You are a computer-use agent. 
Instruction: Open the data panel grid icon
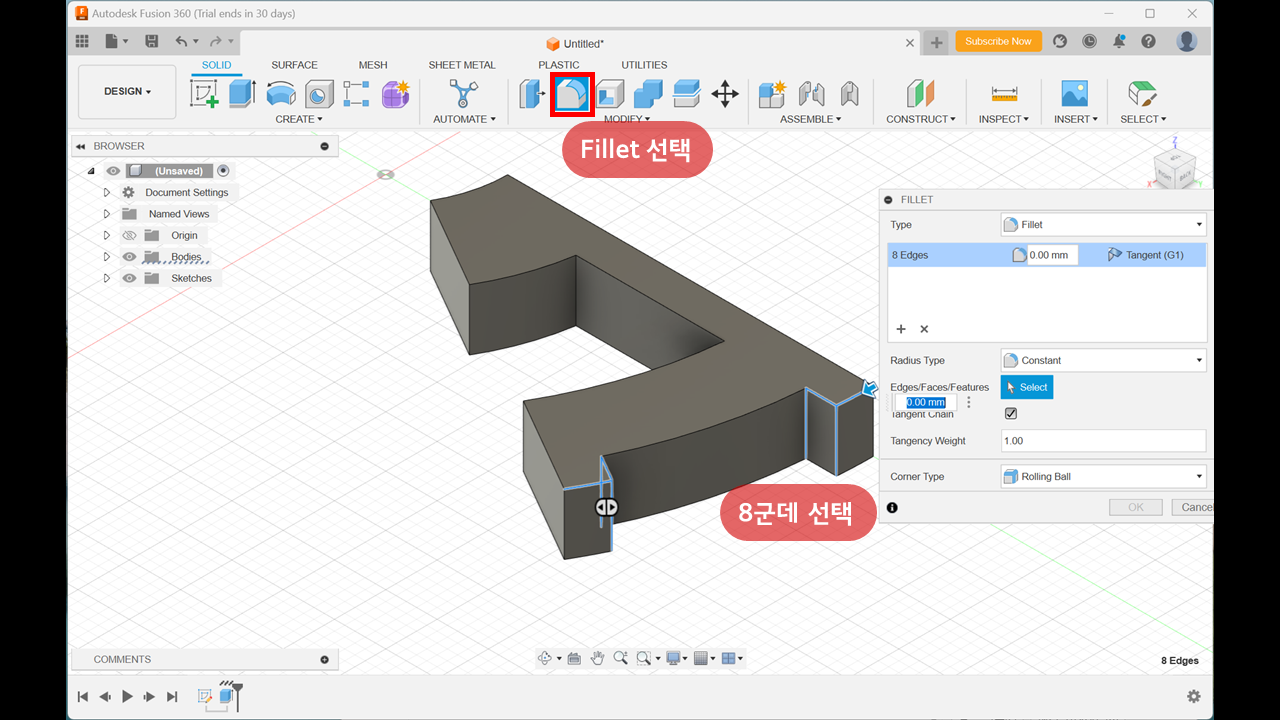[82, 41]
